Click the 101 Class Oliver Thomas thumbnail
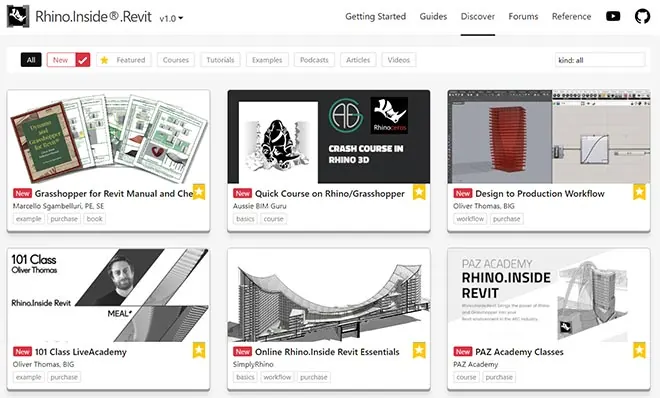Screen dimensions: 660x398 (109, 295)
